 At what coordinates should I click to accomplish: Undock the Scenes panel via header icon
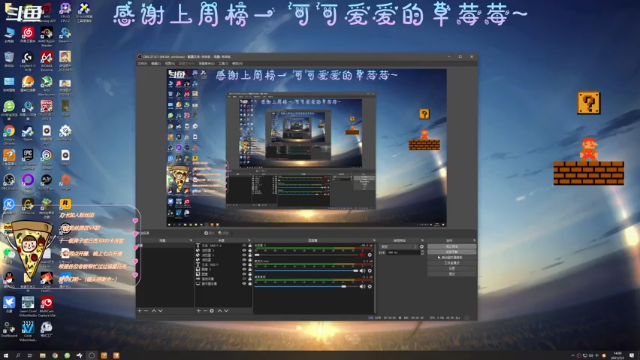click(191, 240)
